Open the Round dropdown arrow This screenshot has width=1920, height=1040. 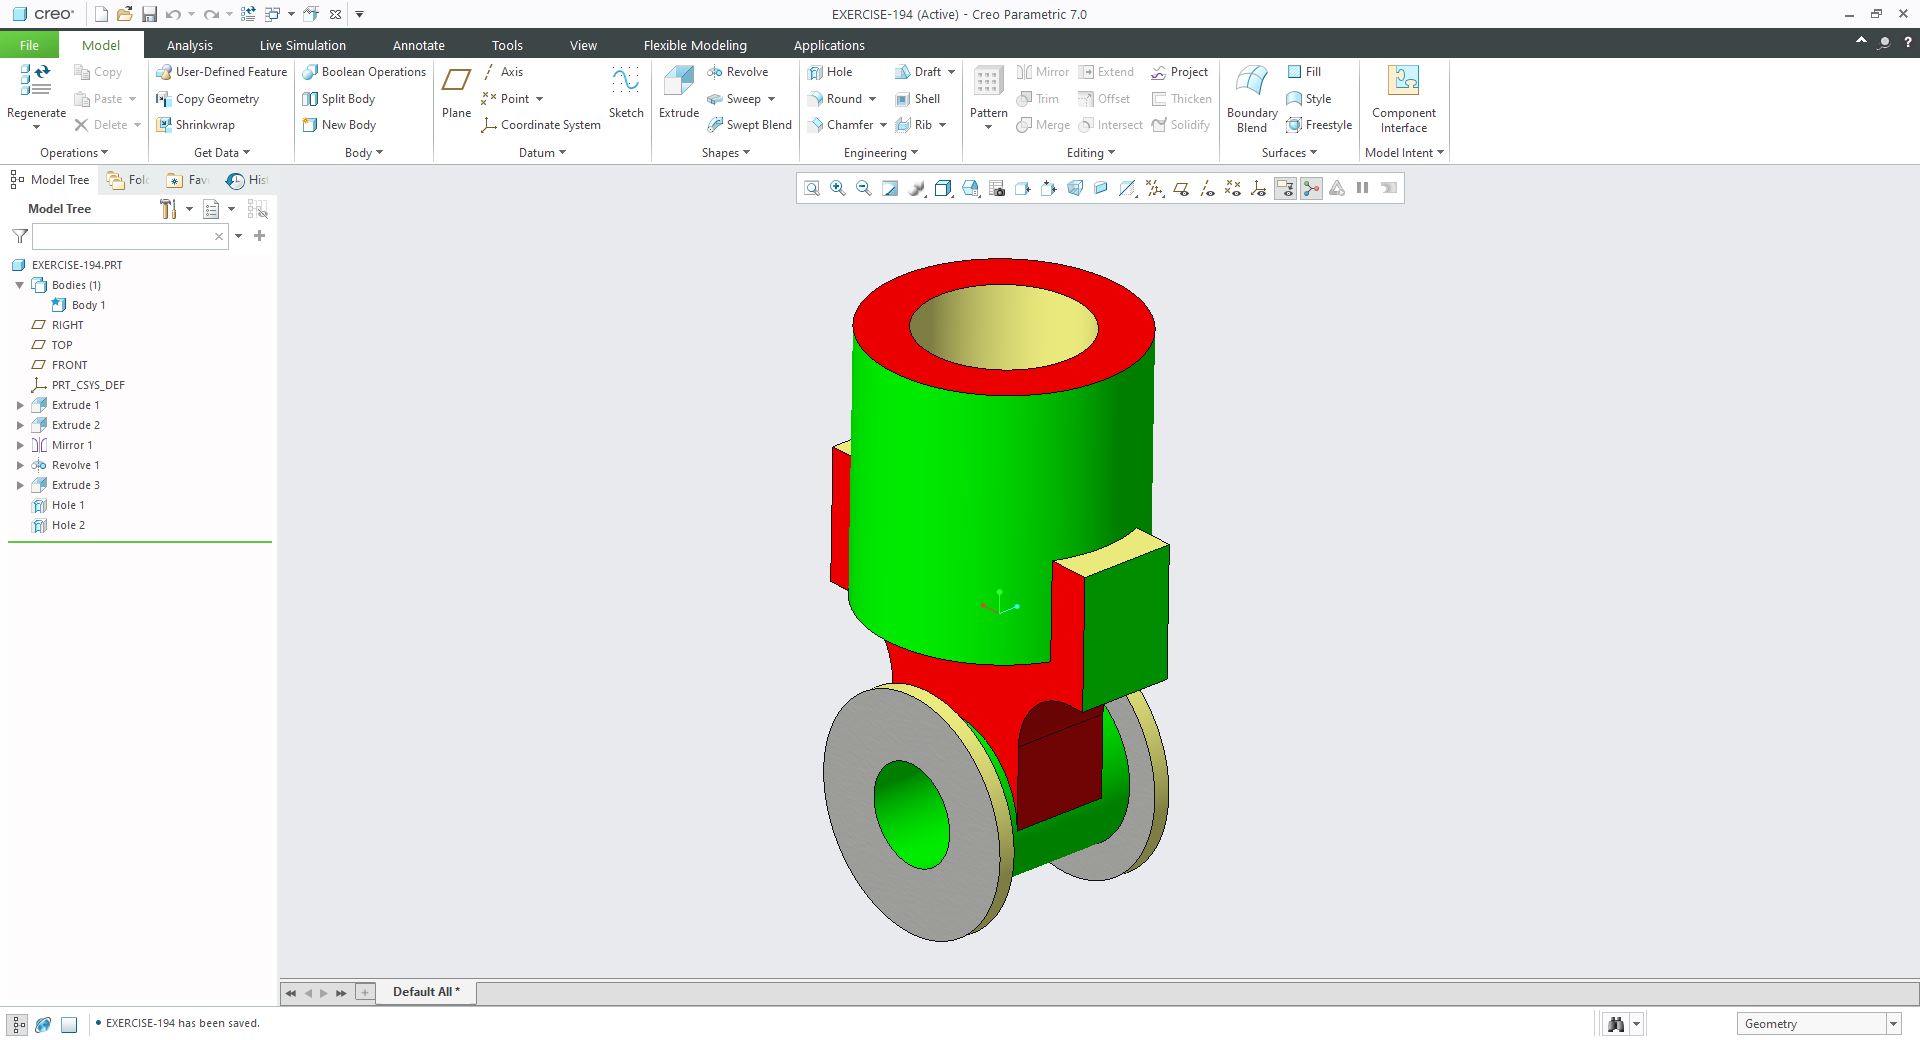coord(872,99)
